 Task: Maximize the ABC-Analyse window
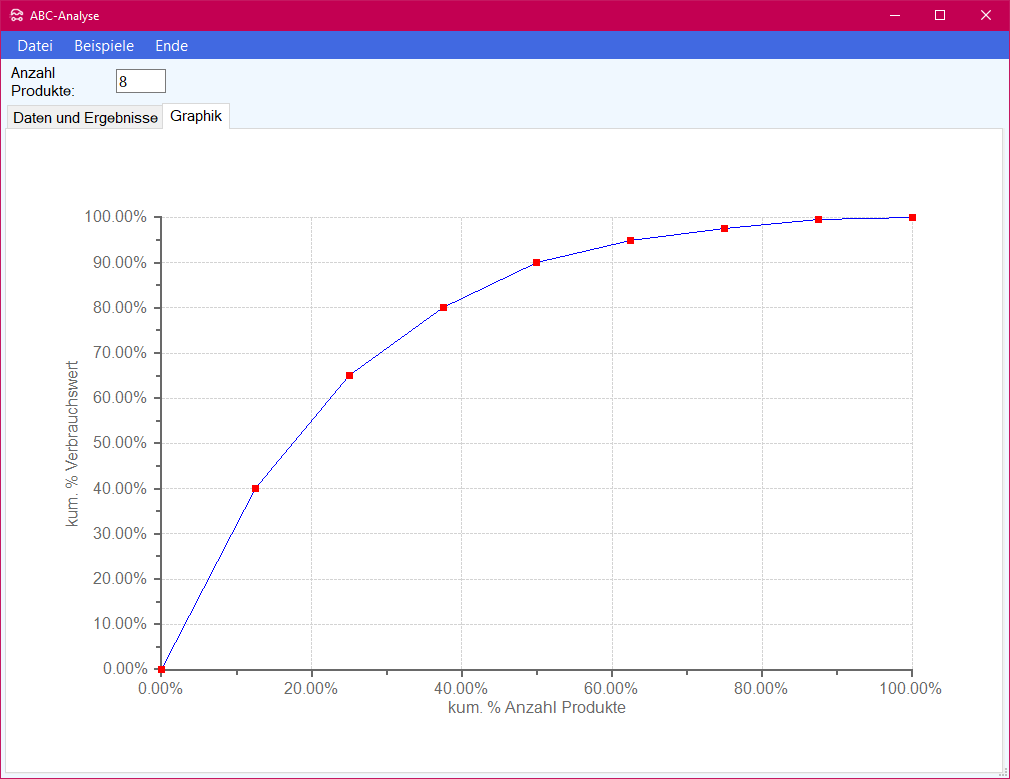[940, 15]
